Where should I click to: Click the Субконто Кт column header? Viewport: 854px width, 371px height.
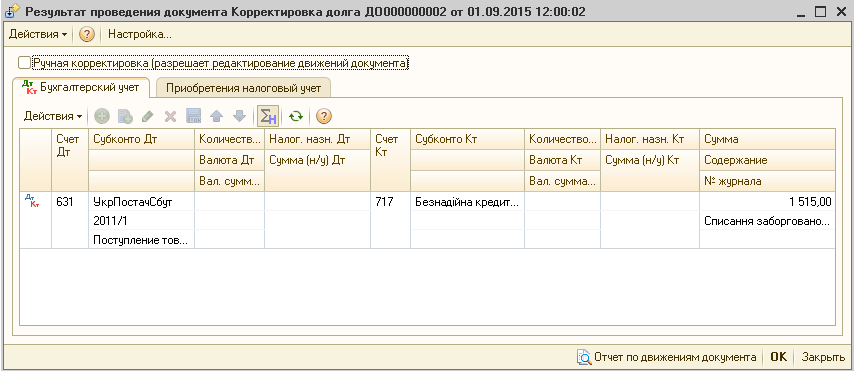point(467,139)
